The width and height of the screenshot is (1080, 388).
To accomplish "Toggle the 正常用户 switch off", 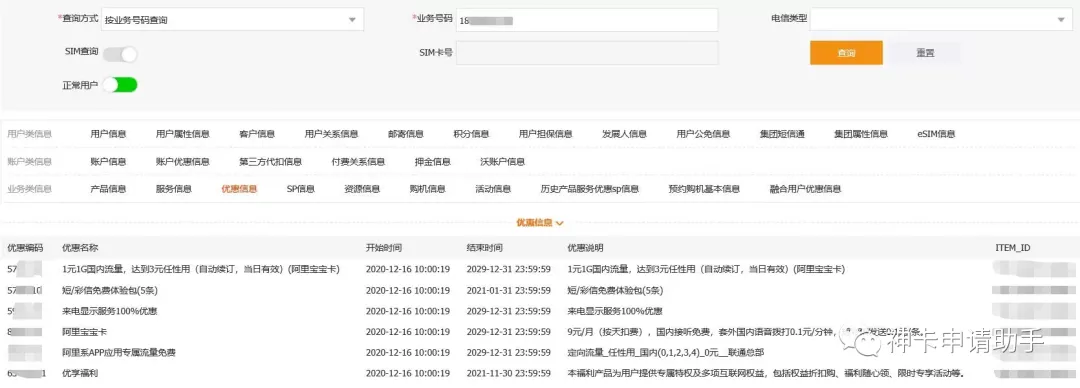I will click(120, 85).
